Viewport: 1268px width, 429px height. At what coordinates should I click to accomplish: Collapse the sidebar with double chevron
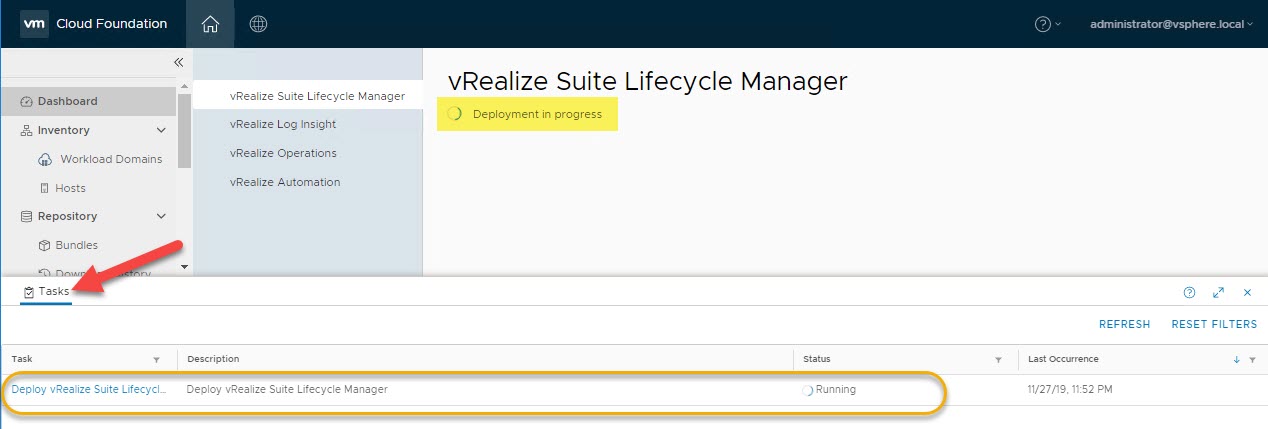(179, 62)
